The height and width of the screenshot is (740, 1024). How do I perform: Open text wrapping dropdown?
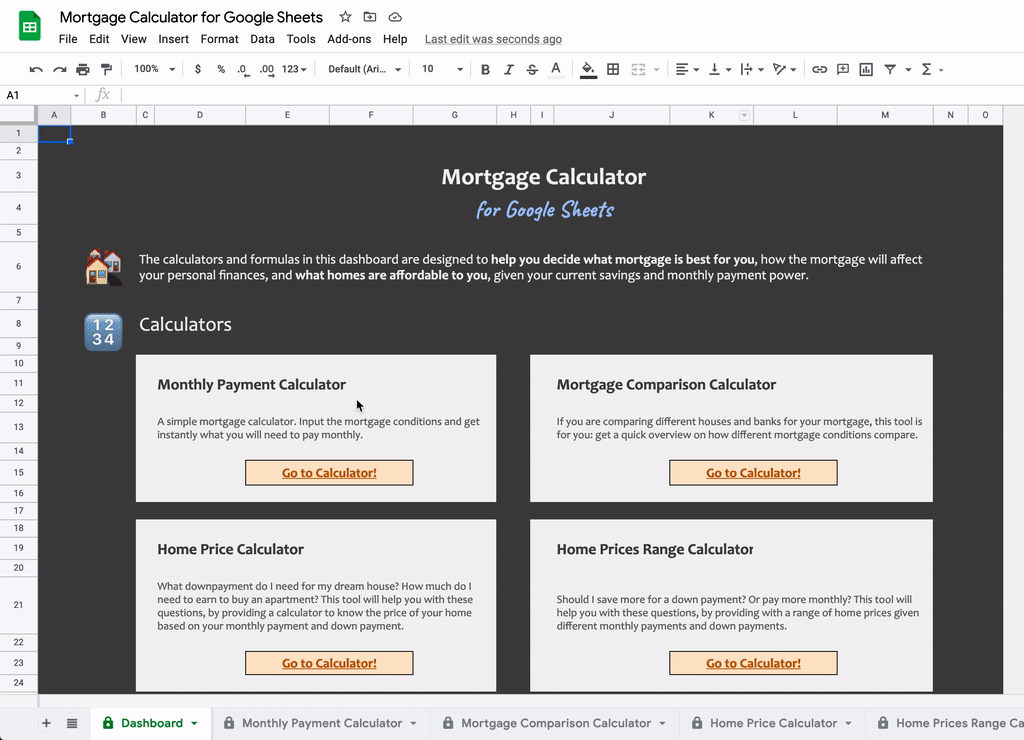pos(752,69)
